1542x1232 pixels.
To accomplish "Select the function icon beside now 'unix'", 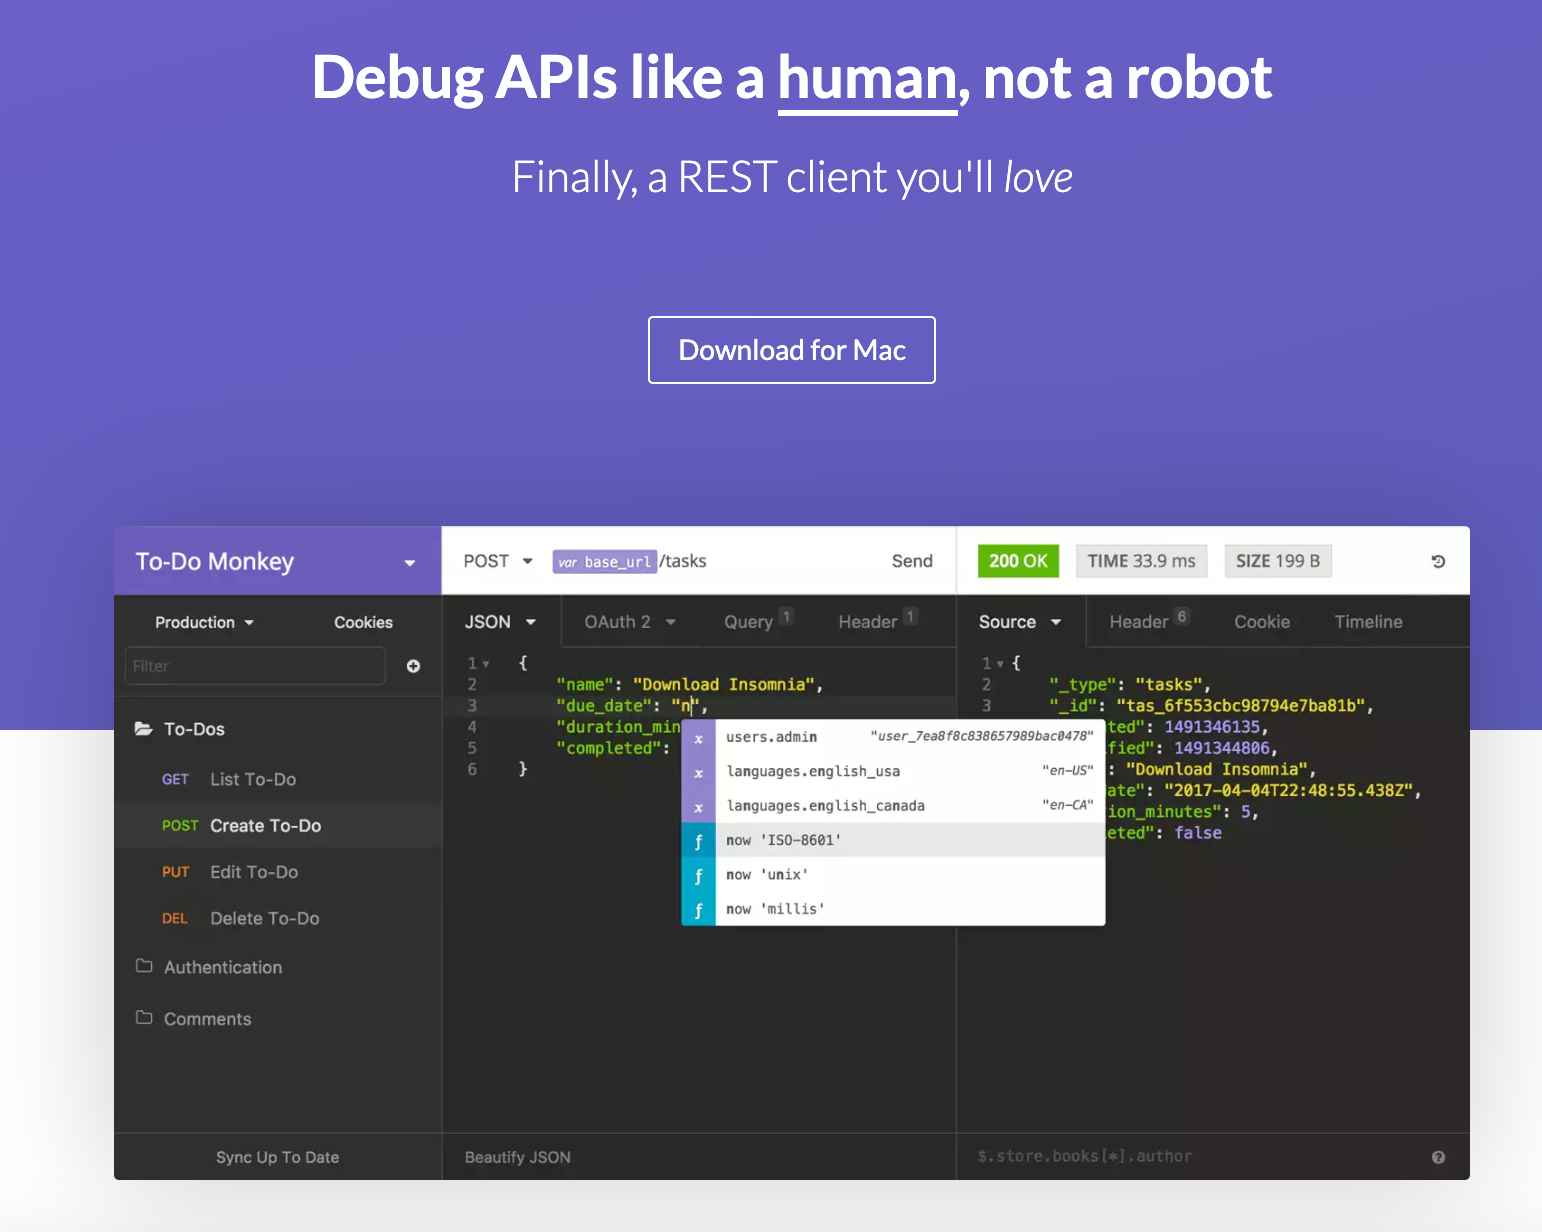I will click(x=698, y=875).
